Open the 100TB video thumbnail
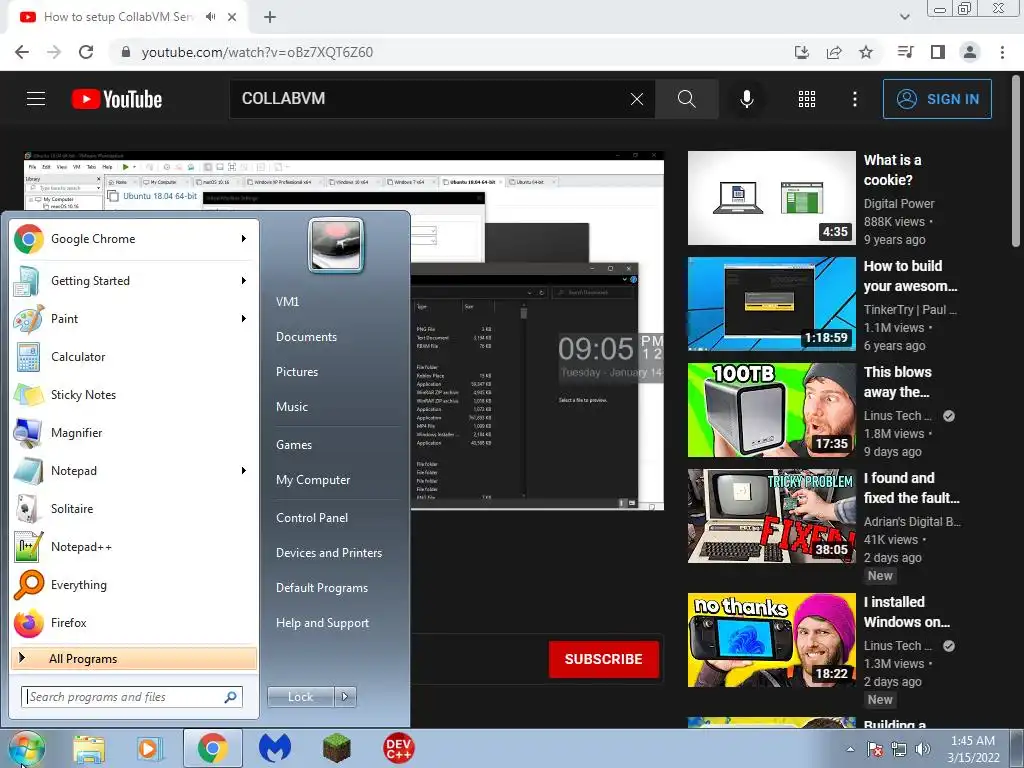 point(771,410)
